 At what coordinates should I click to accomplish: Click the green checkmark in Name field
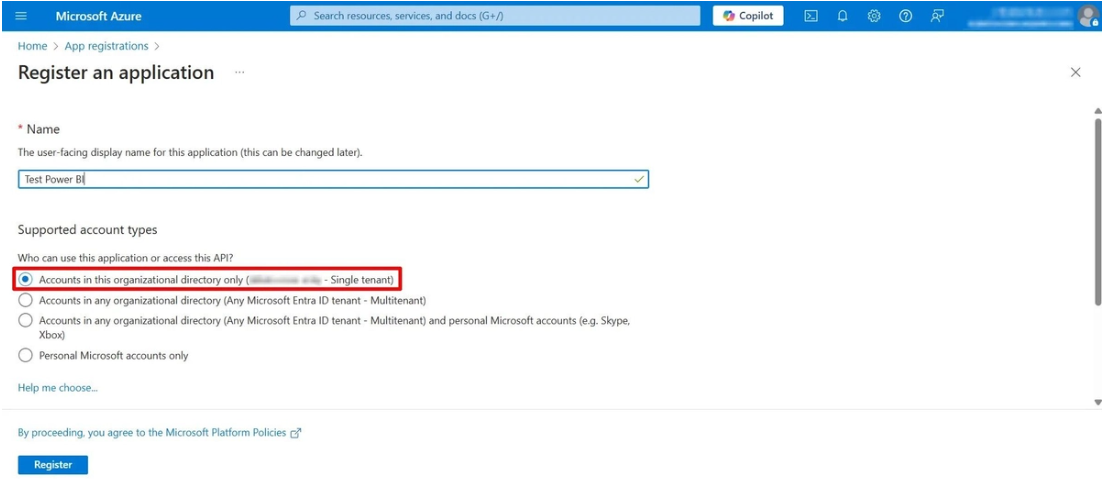coord(638,179)
